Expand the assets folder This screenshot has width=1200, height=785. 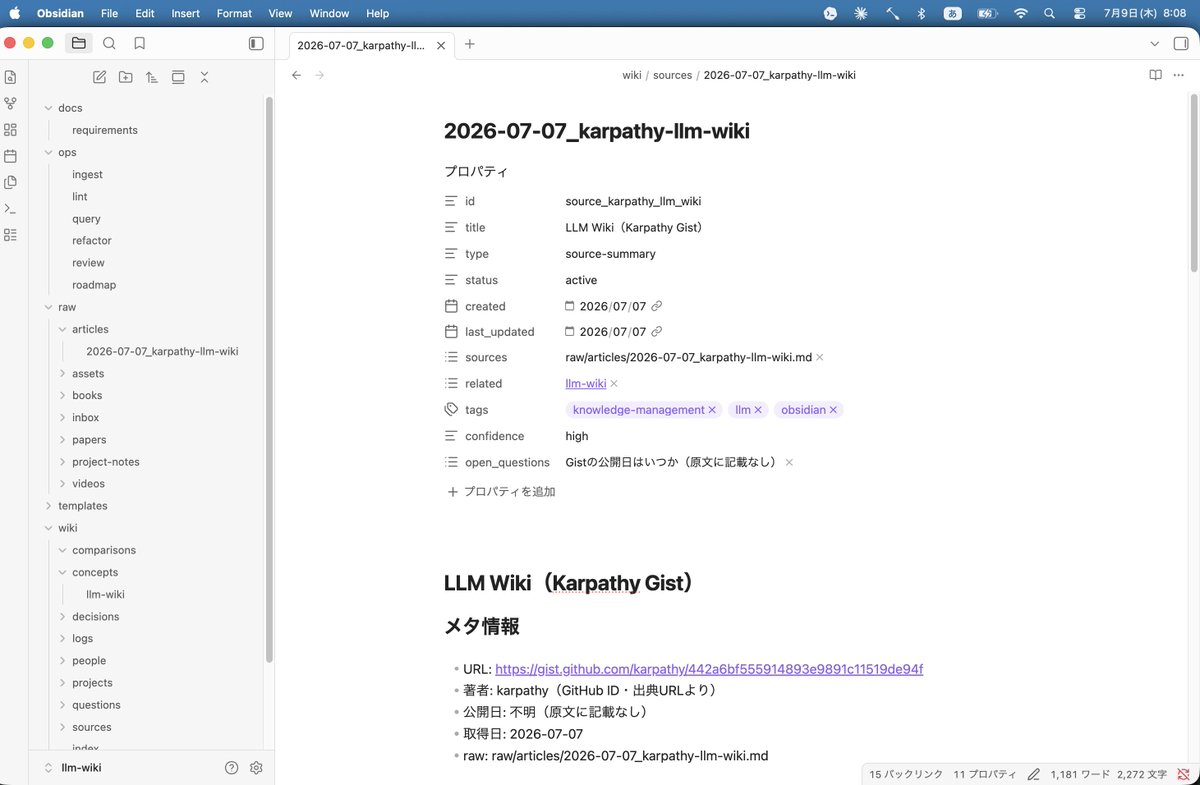(62, 373)
